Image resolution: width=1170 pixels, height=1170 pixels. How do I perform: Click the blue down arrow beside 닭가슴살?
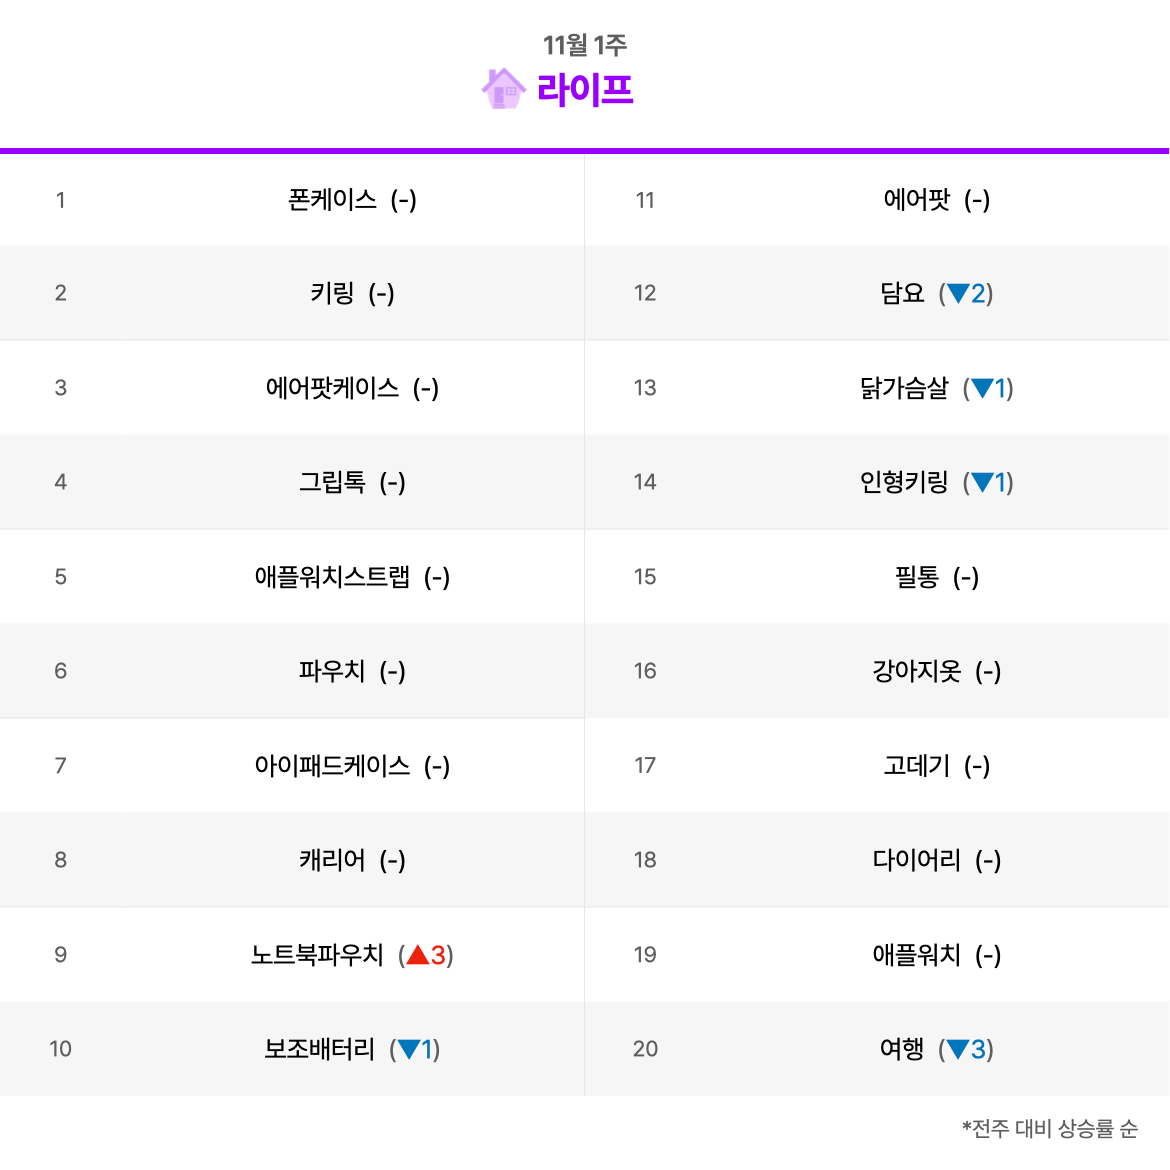pyautogui.click(x=982, y=388)
